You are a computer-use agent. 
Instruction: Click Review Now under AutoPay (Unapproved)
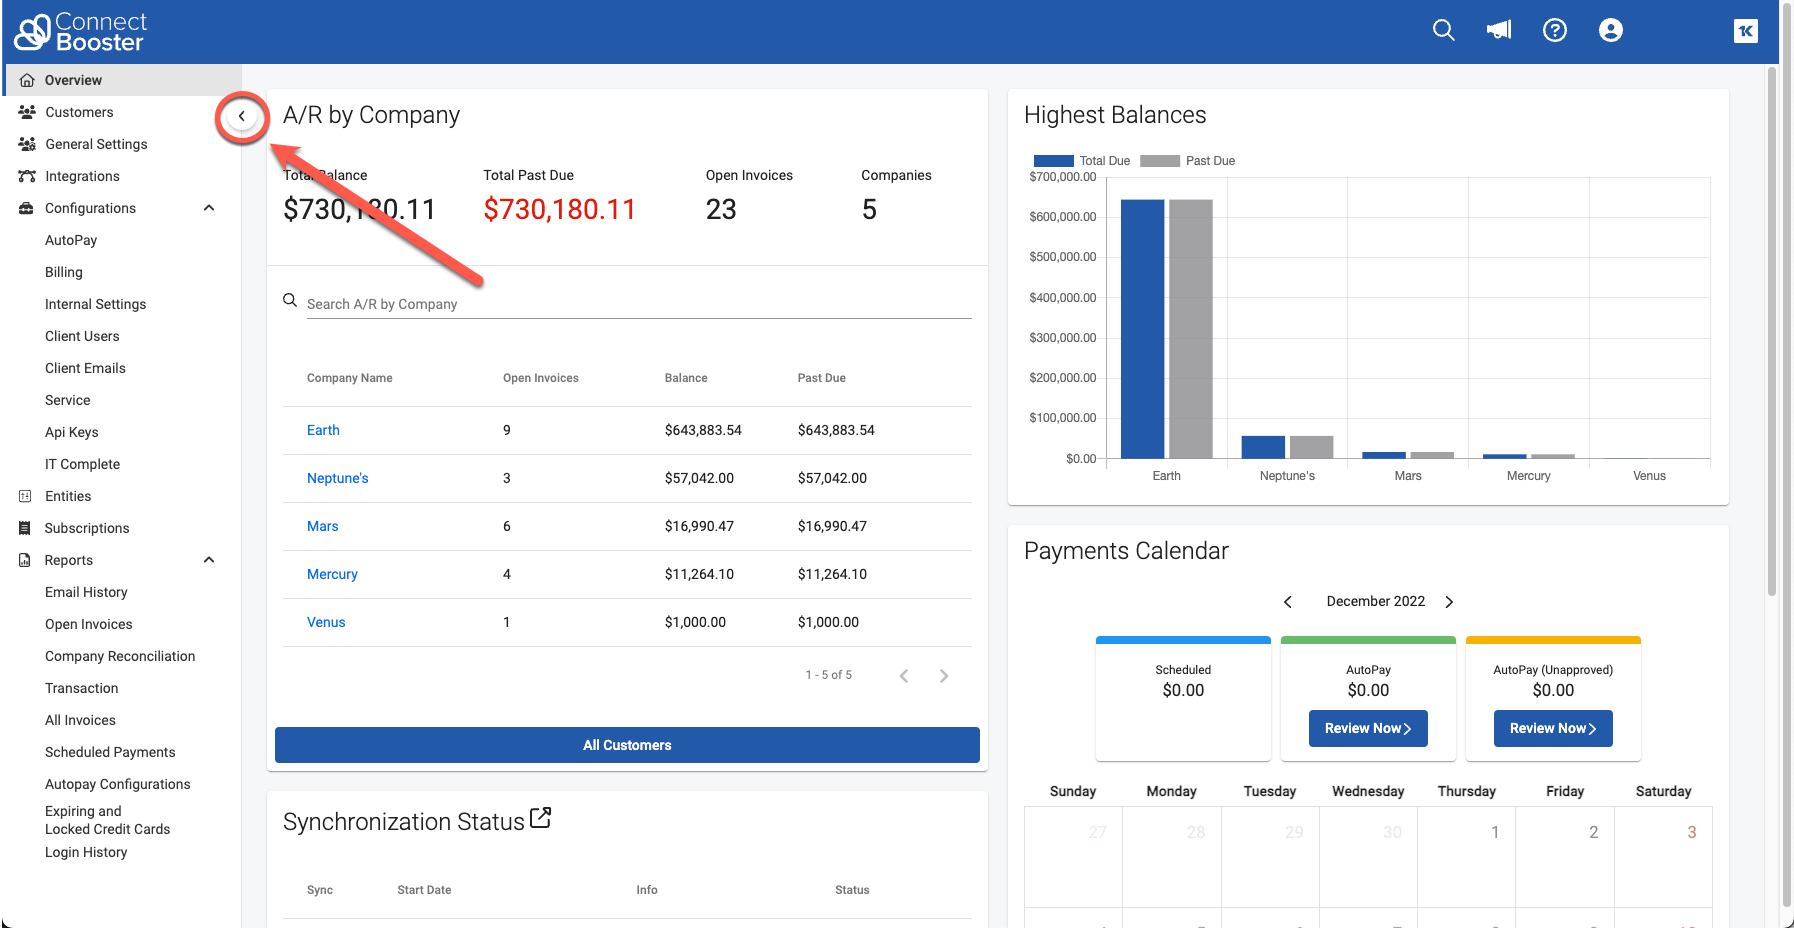click(1552, 728)
